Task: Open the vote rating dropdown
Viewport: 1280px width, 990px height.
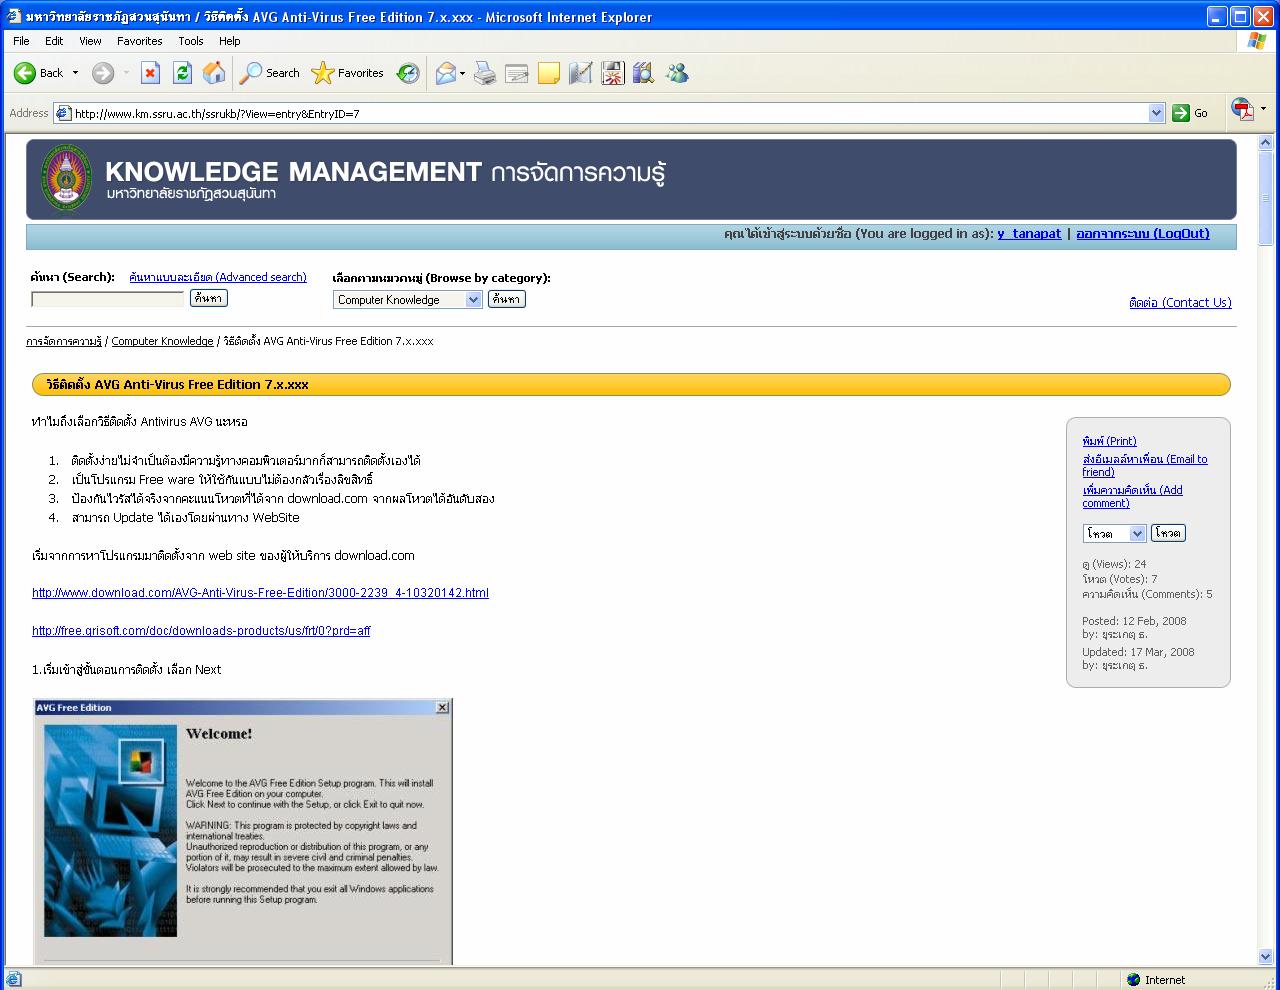Action: (x=1114, y=533)
